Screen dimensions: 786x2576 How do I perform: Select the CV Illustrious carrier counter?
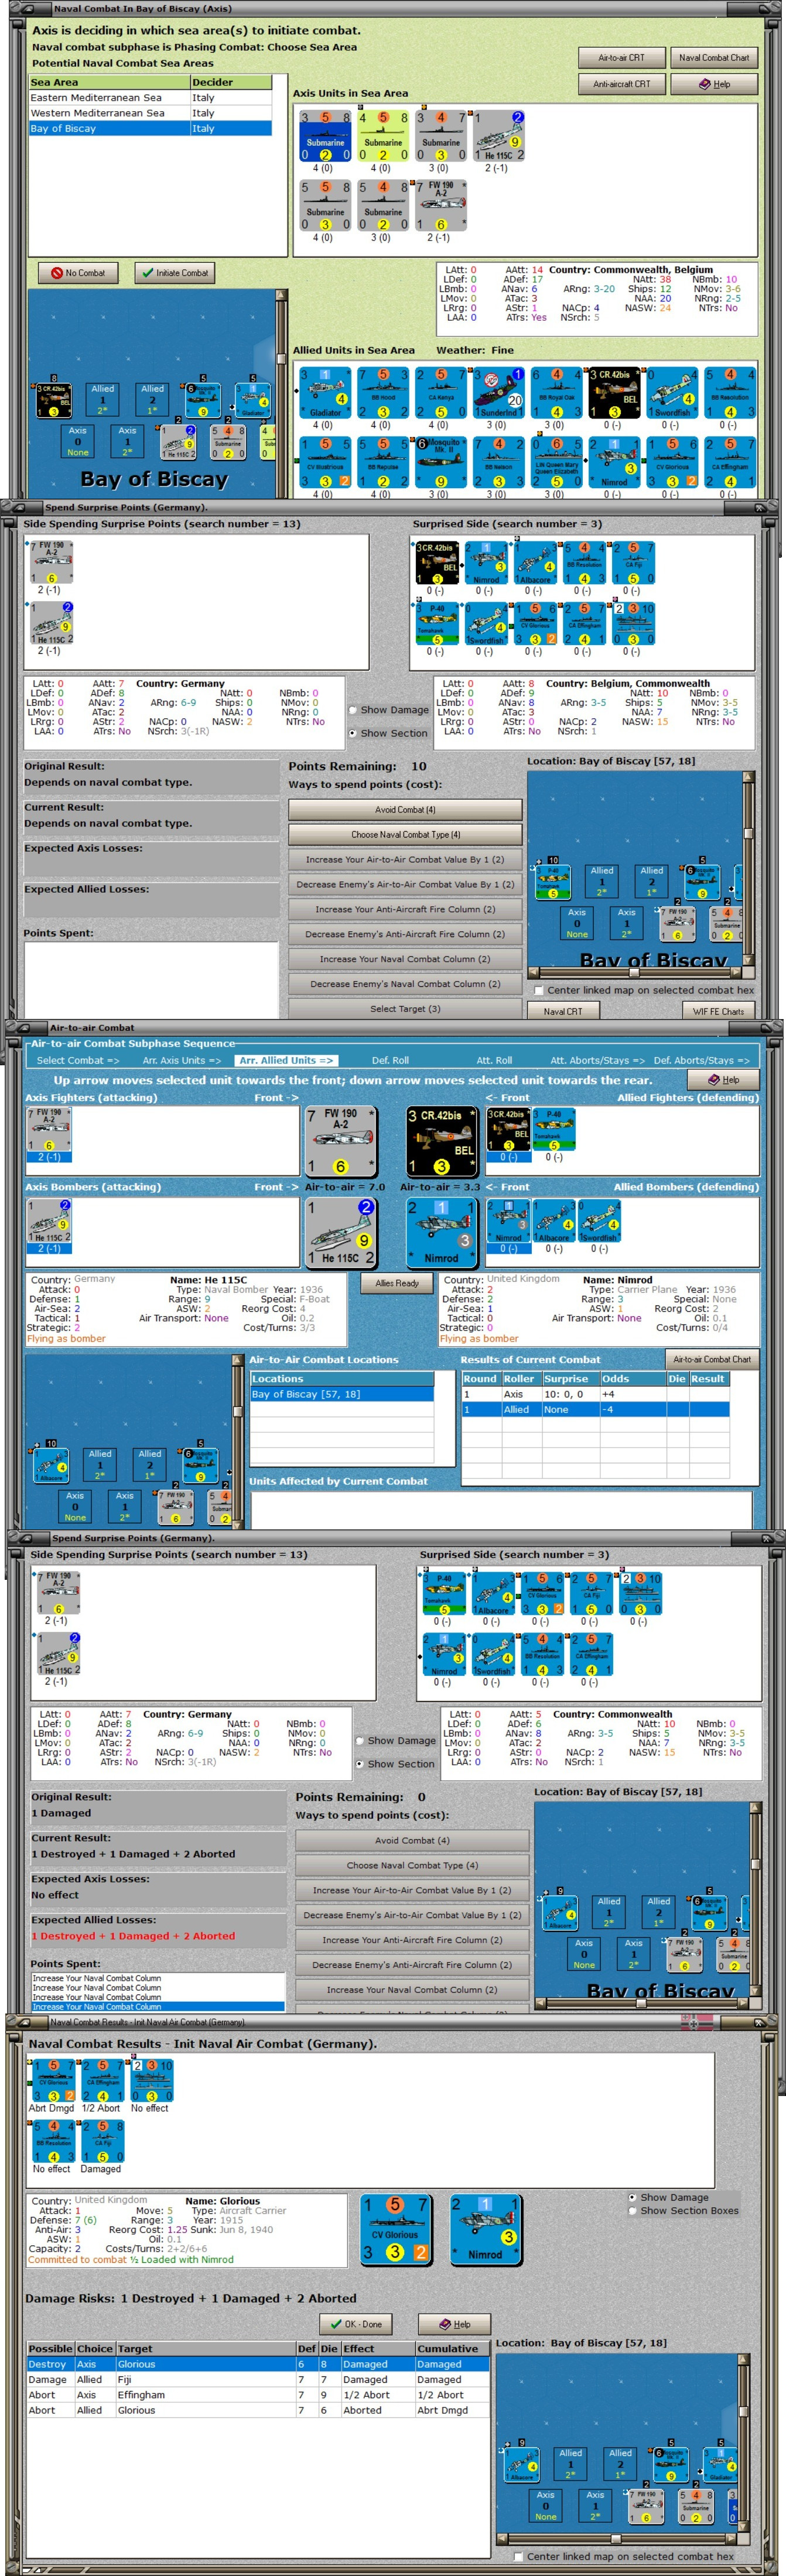(325, 463)
